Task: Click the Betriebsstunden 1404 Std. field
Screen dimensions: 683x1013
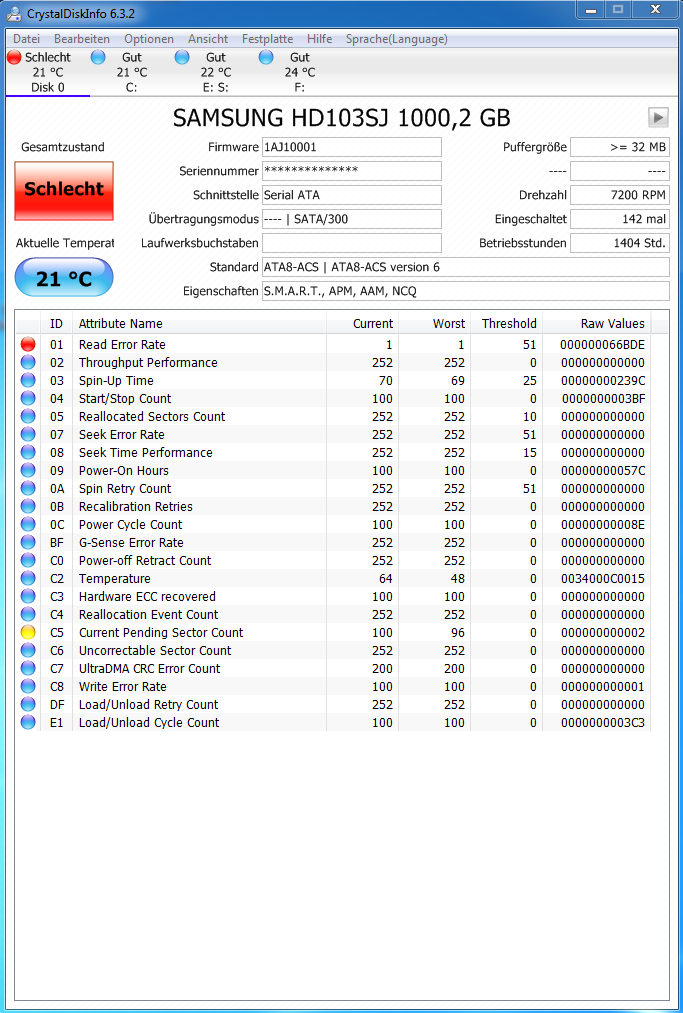Action: pyautogui.click(x=620, y=243)
